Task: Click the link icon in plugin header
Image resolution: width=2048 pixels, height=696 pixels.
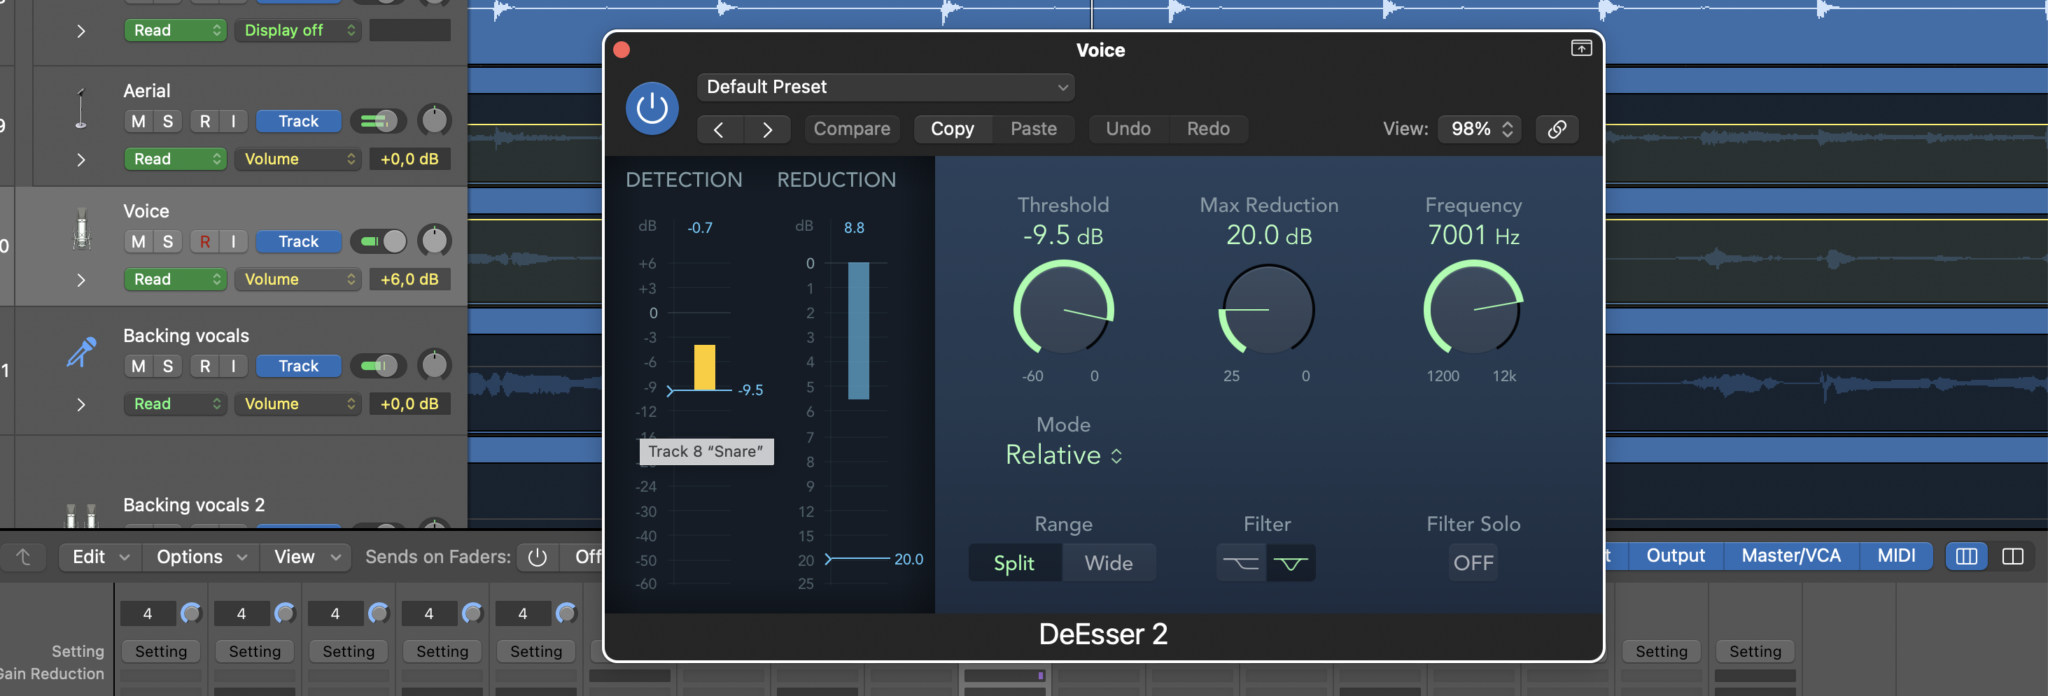Action: 1557,129
